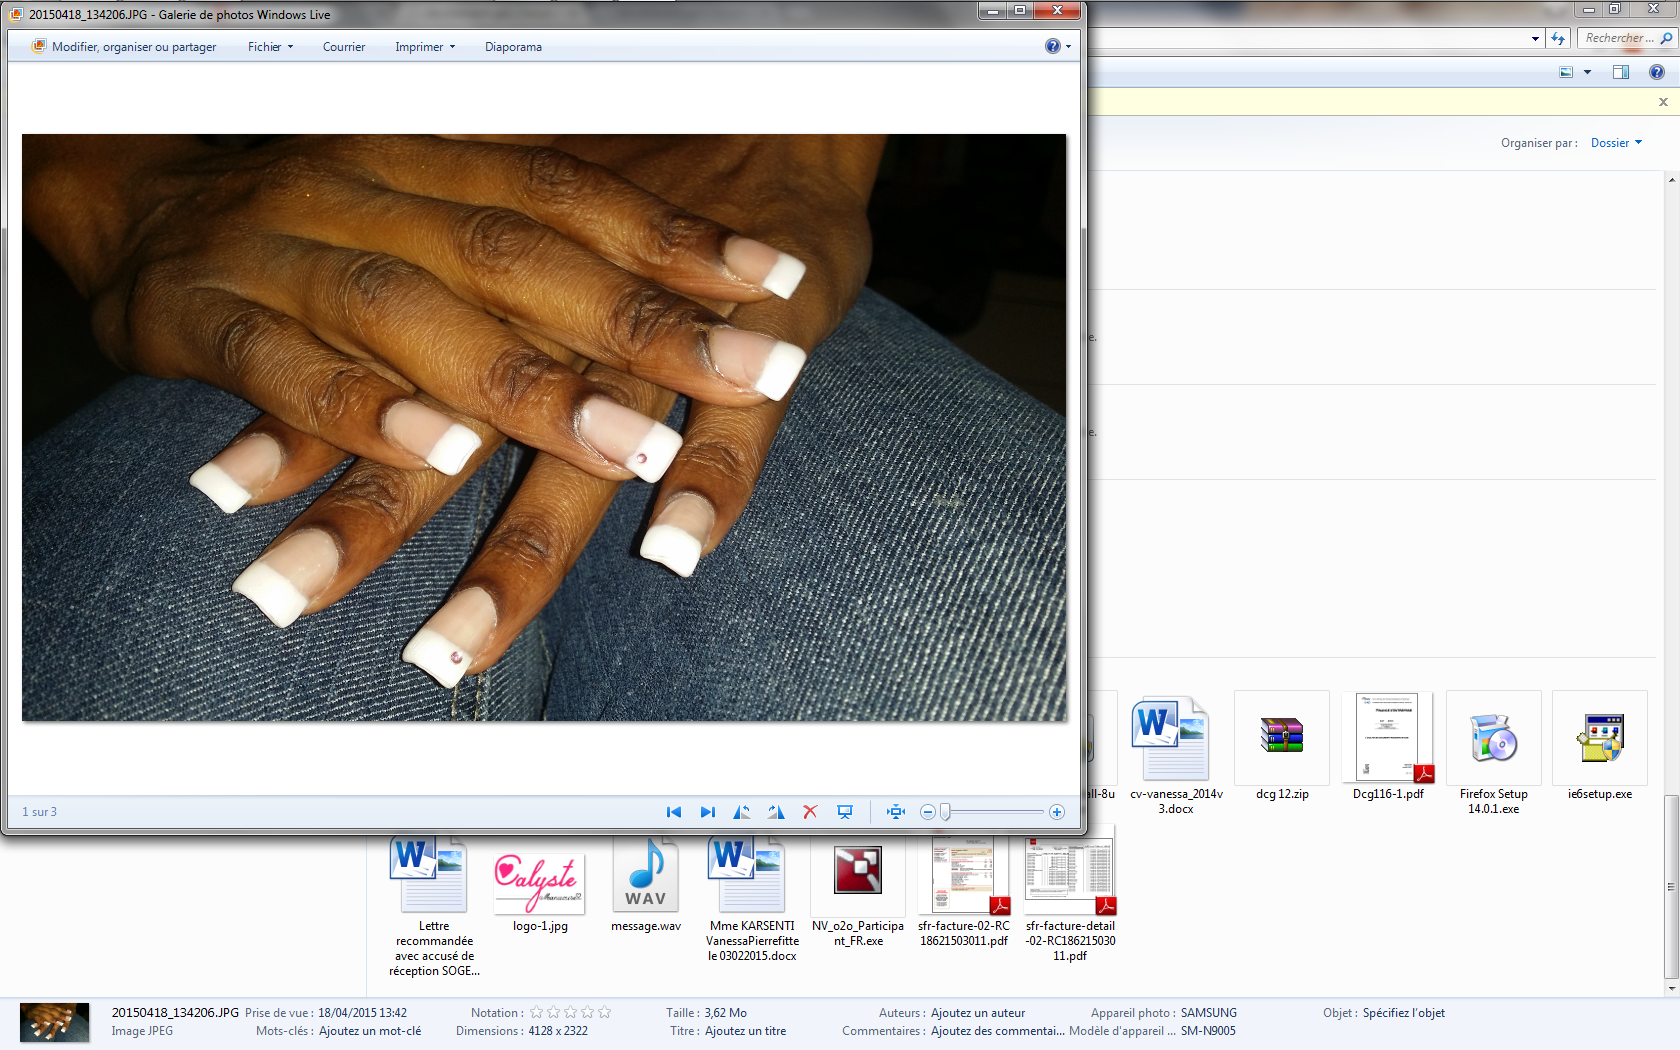Click the zoom in plus icon
This screenshot has height=1050, width=1680.
1057,812
